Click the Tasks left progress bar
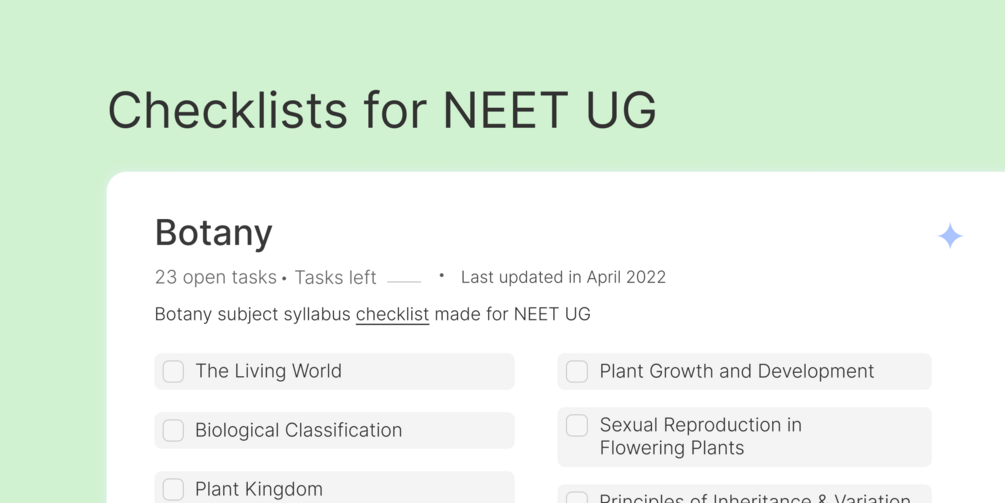 (x=404, y=281)
